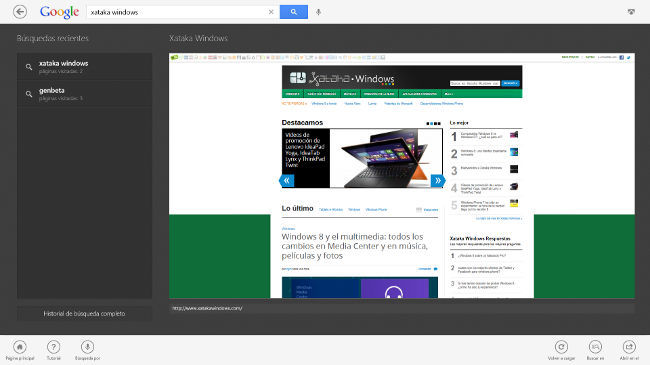
Task: Click next-slide arrow in Destacamos carousel
Action: click(438, 180)
